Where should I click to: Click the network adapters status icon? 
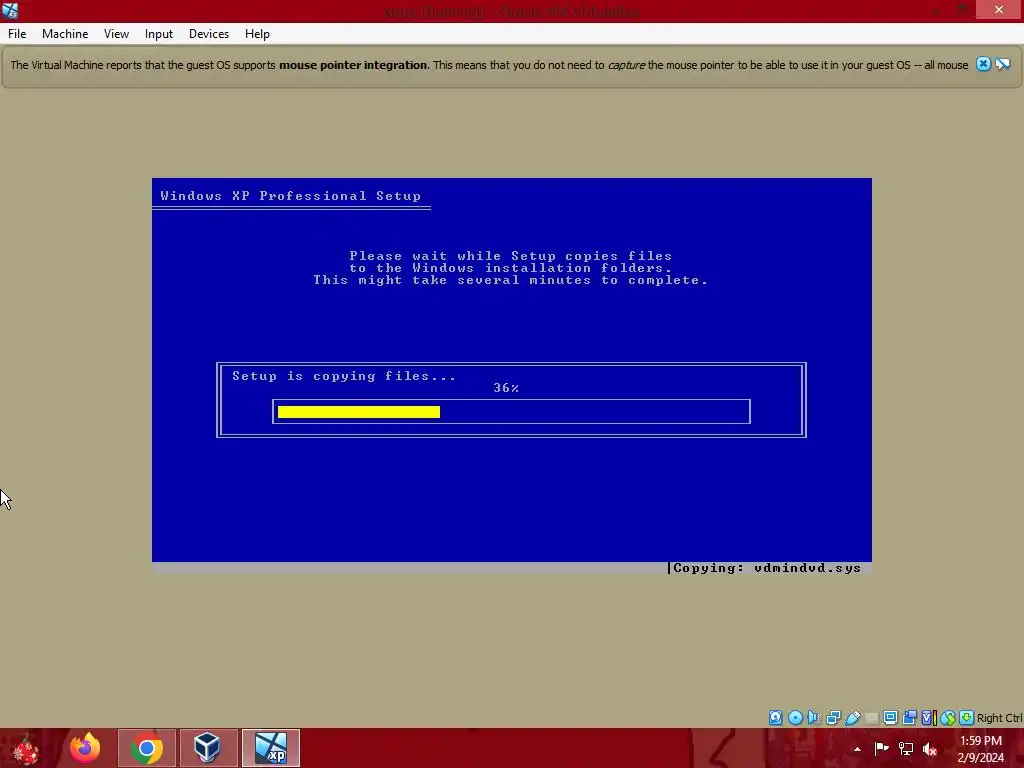(833, 718)
